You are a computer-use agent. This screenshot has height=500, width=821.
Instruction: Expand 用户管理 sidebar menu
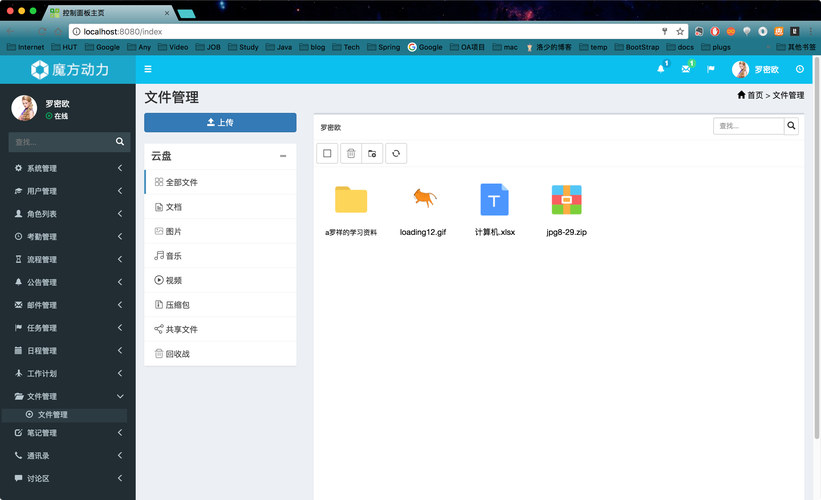click(x=68, y=191)
